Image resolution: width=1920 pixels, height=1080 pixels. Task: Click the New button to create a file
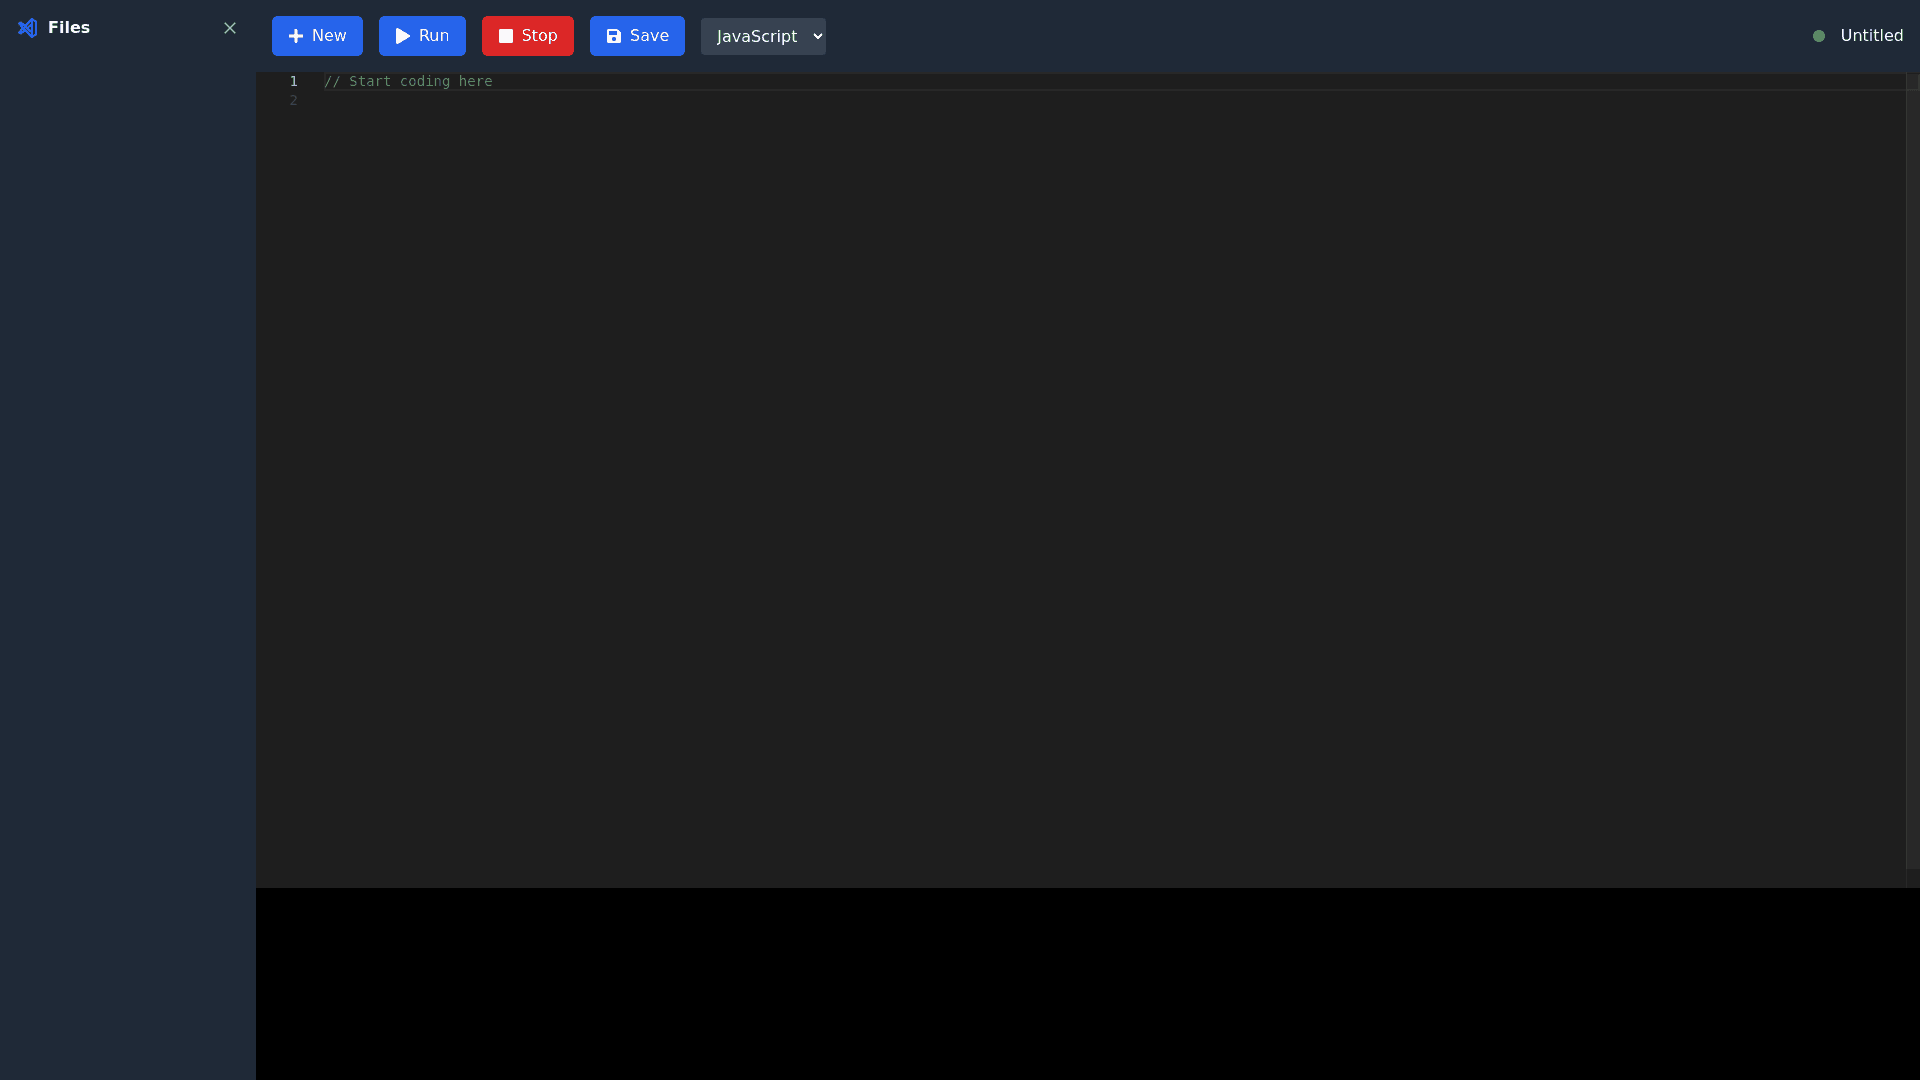pyautogui.click(x=317, y=36)
